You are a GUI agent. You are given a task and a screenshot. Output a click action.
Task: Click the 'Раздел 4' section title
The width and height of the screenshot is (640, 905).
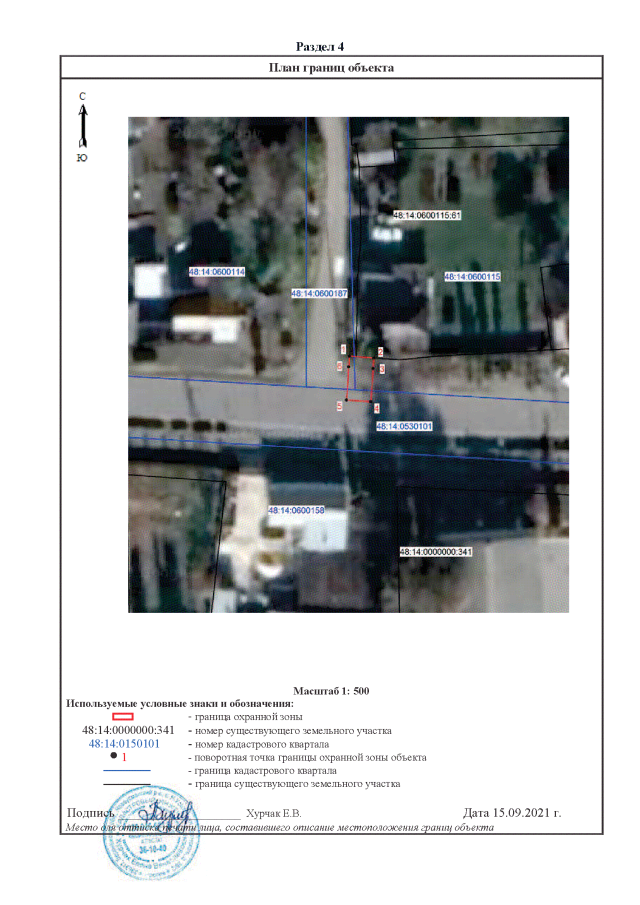click(x=320, y=47)
